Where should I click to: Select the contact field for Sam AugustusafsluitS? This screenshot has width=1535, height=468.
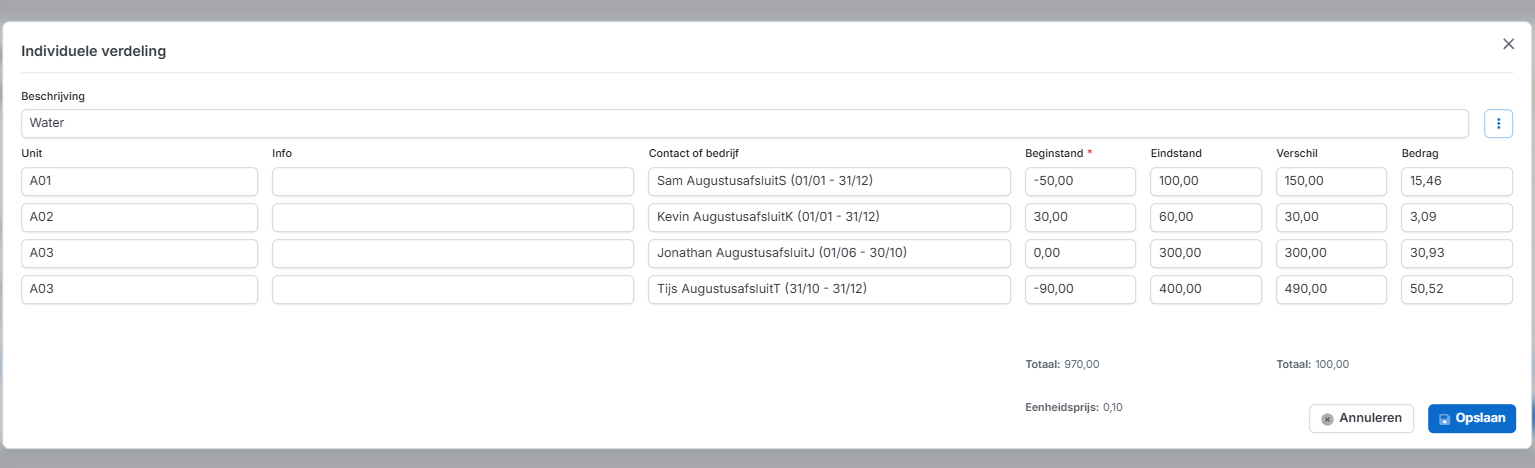click(829, 182)
